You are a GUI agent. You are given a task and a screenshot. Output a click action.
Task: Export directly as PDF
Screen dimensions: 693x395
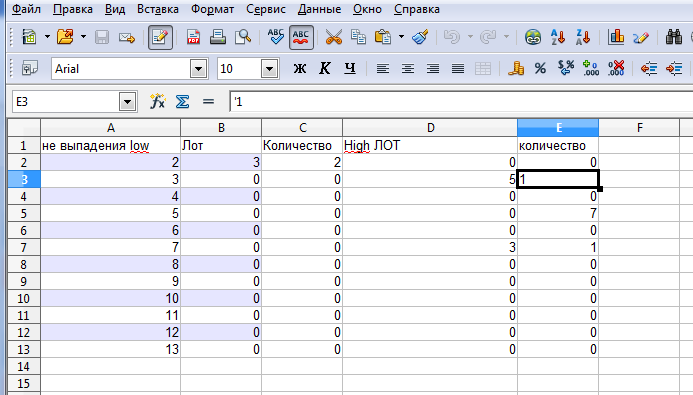pyautogui.click(x=193, y=37)
